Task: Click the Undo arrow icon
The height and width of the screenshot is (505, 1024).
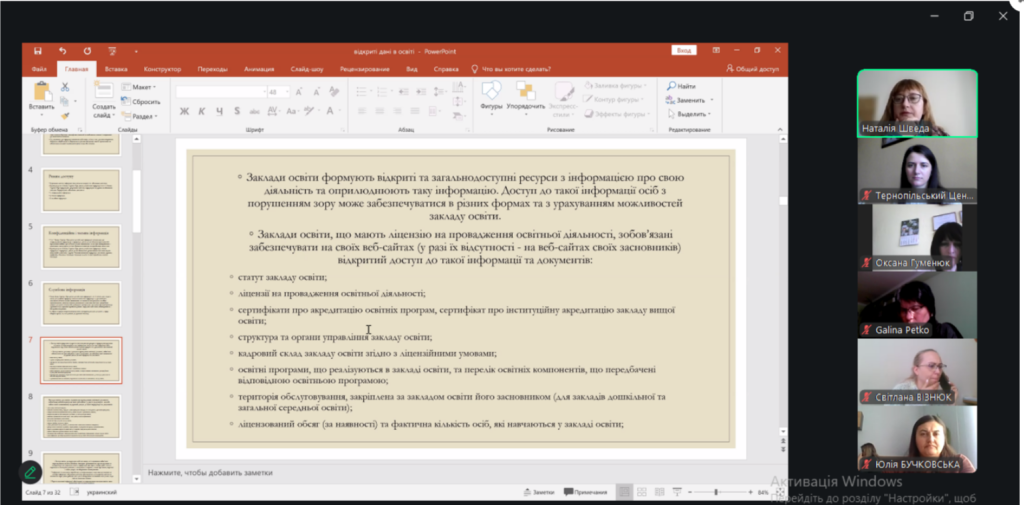Action: [62, 50]
